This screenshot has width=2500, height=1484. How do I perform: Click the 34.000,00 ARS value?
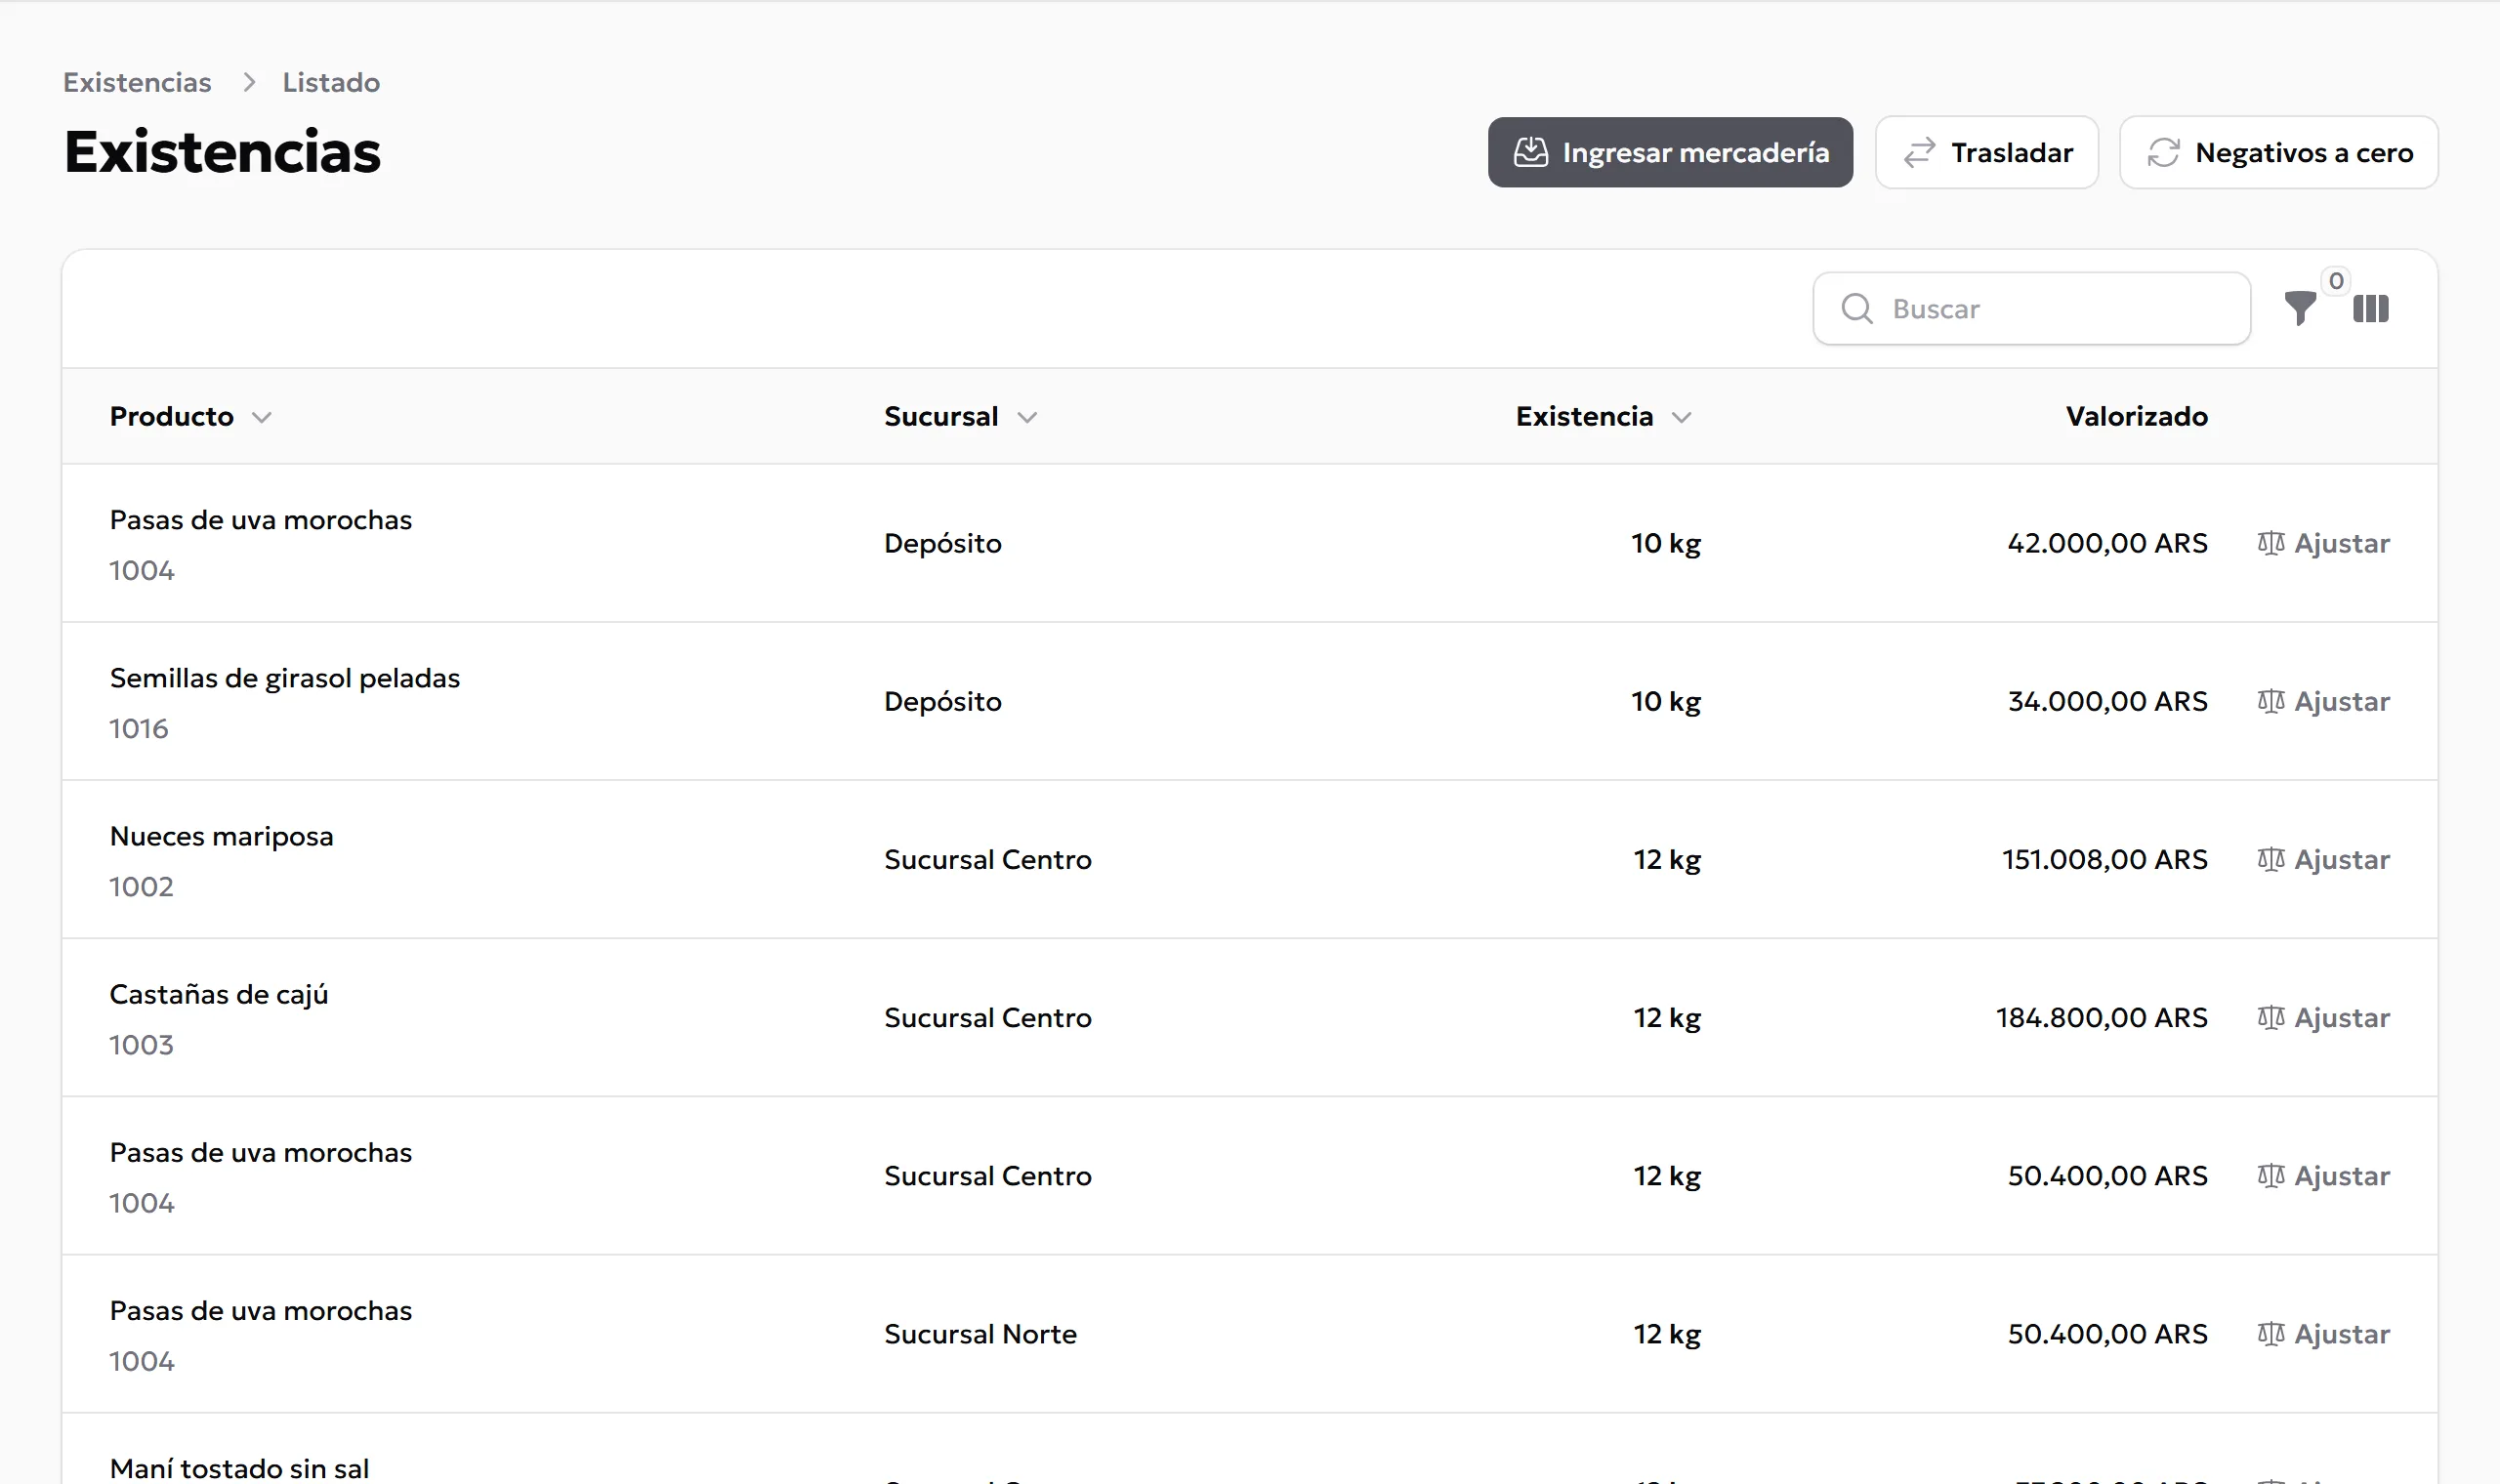click(x=2107, y=701)
